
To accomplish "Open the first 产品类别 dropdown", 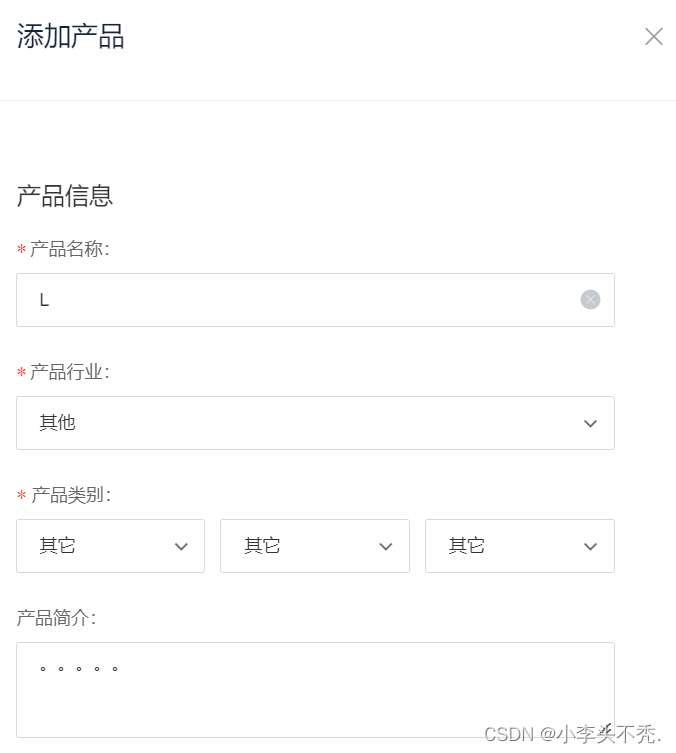I will point(110,546).
